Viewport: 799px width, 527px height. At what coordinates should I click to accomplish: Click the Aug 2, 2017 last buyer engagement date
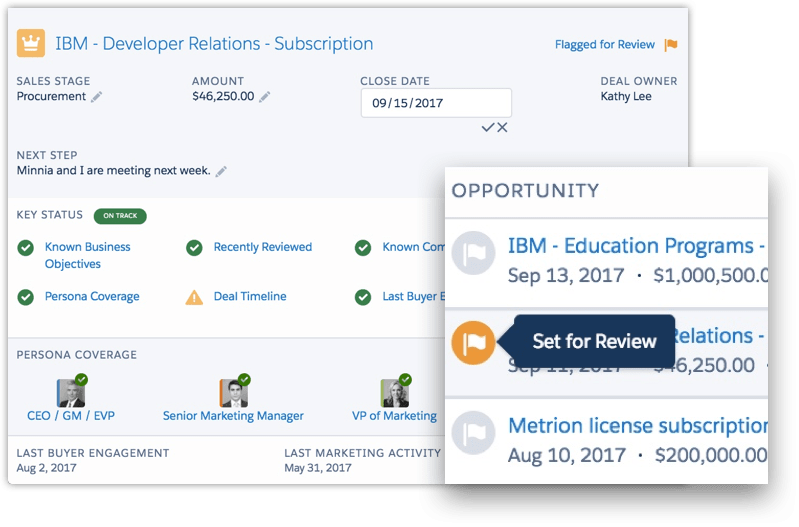click(x=46, y=468)
